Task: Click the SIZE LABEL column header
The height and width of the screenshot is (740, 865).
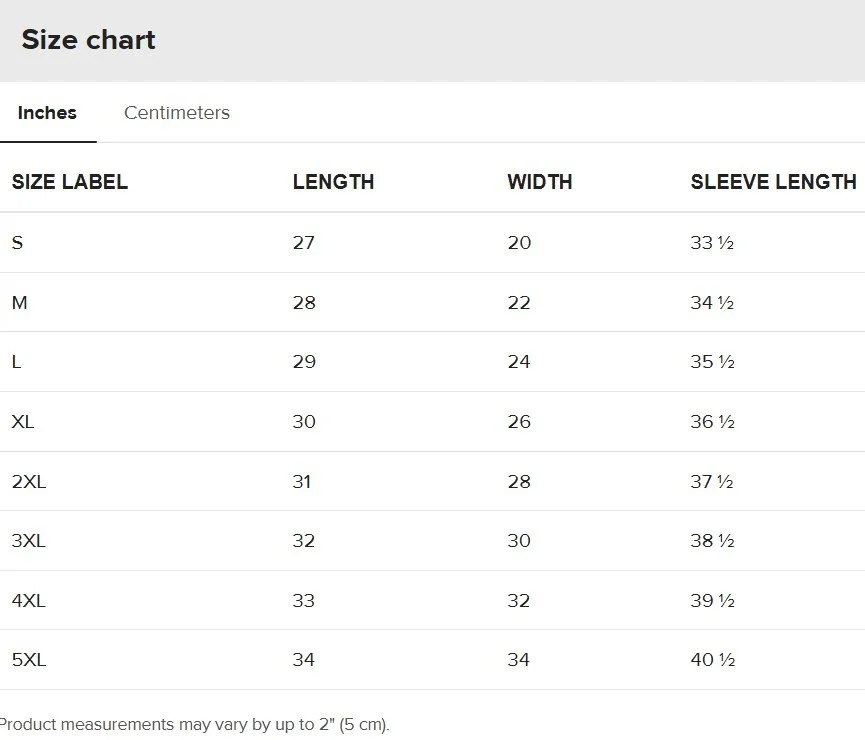Action: click(70, 182)
